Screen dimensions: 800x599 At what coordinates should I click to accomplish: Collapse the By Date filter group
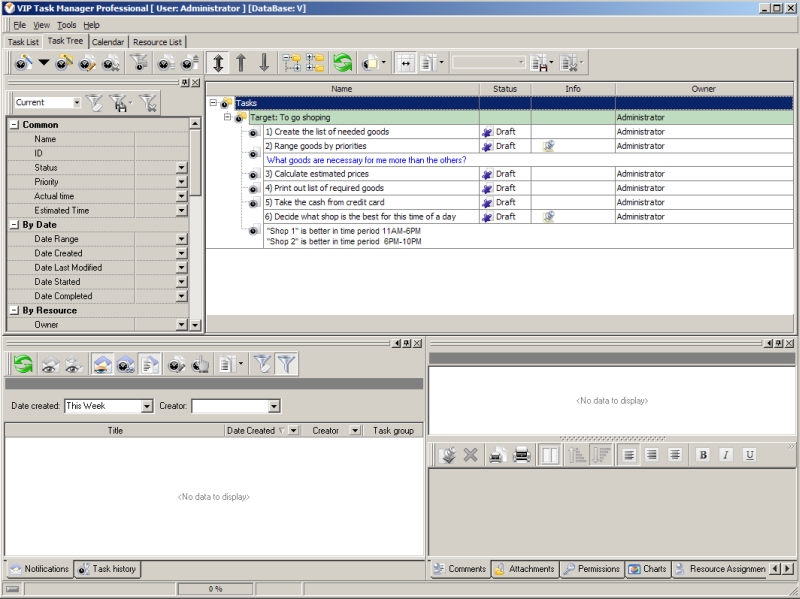[14, 224]
